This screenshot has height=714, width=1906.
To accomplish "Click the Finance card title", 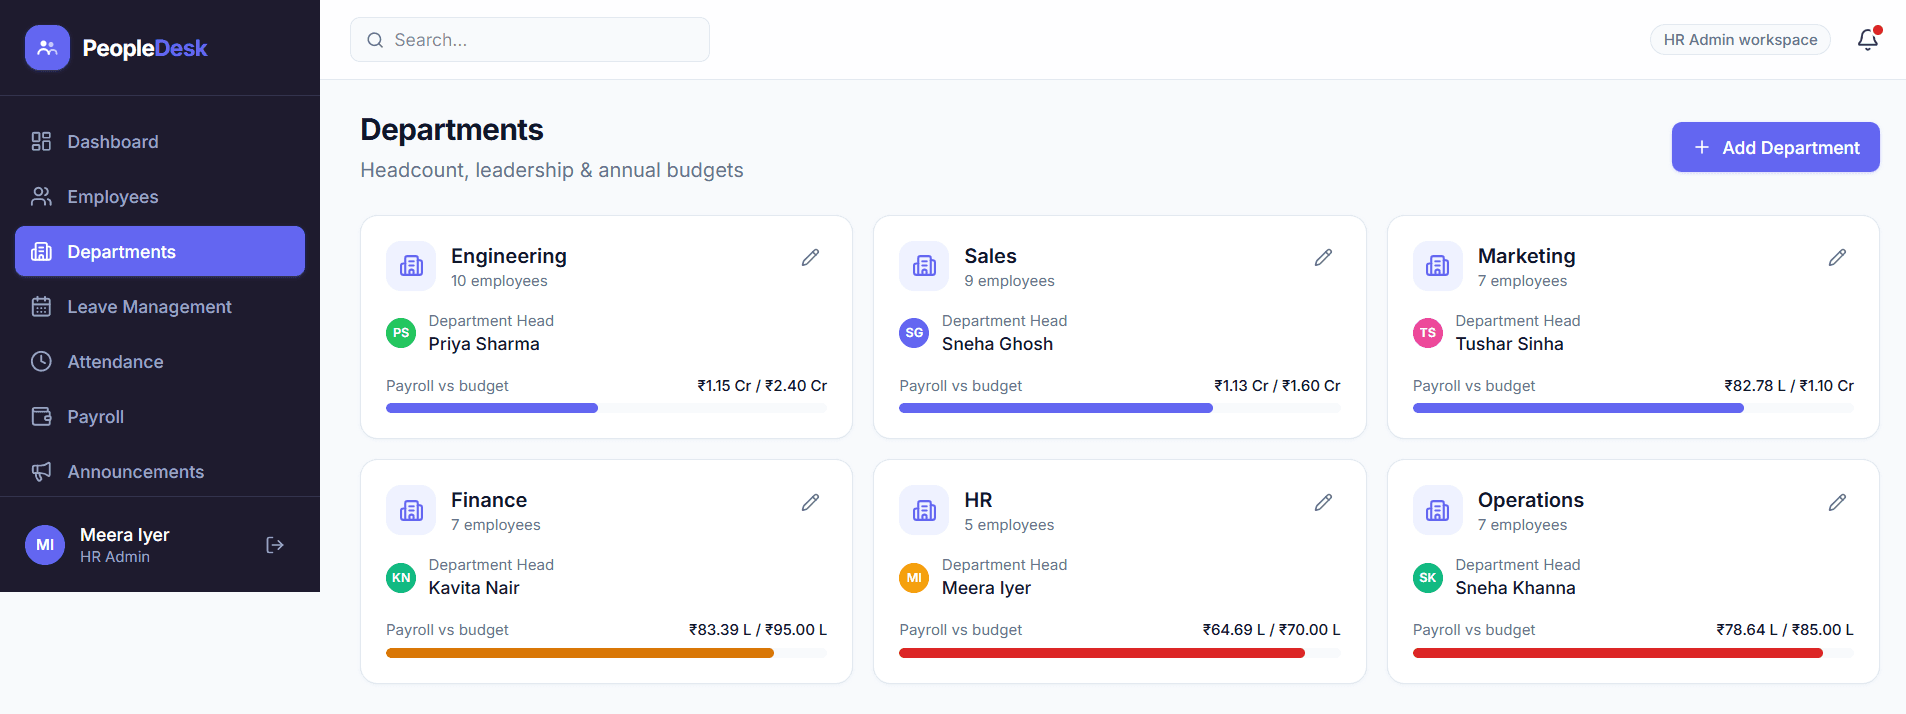I will 489,500.
